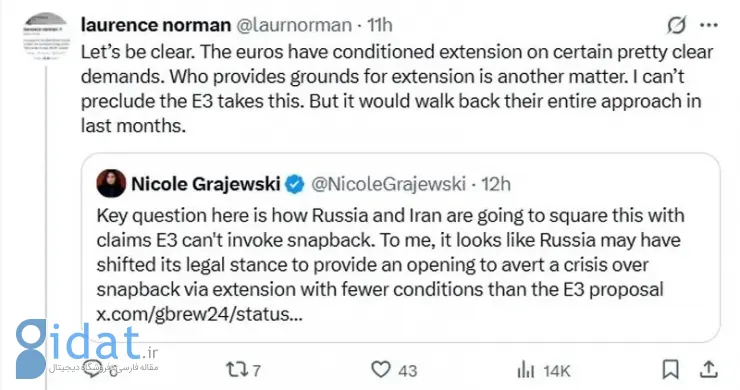Open the @laurnorman handle link
Screen dimensions: 740x390
[294, 25]
